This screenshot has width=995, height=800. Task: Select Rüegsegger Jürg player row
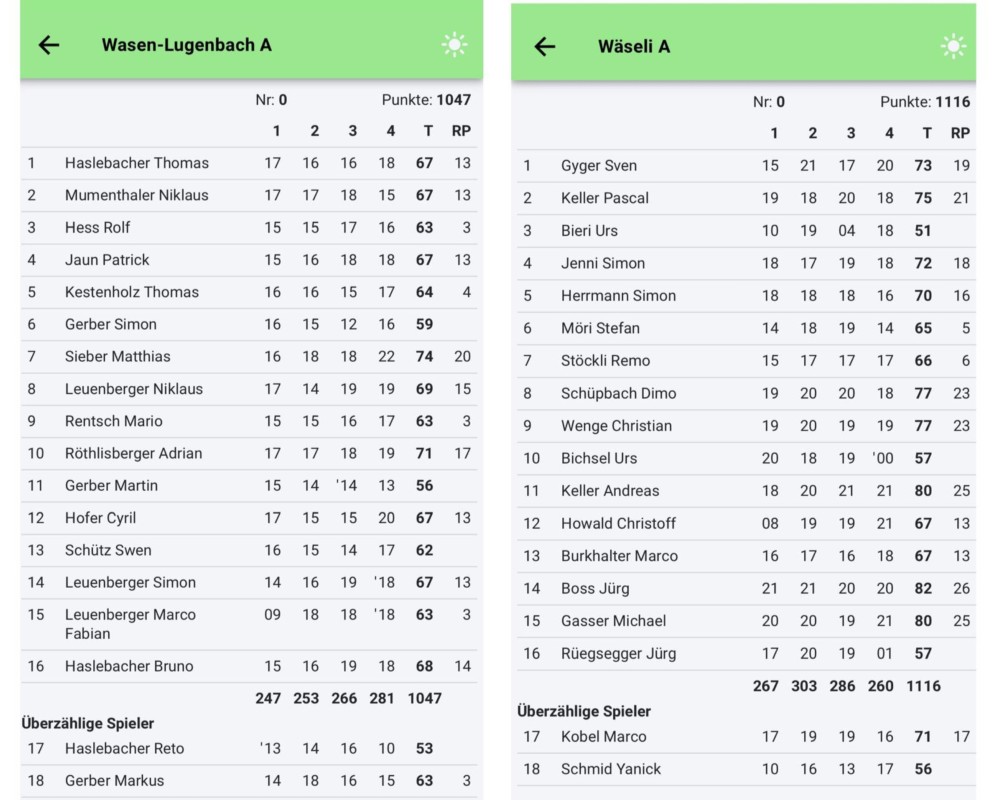click(x=618, y=654)
